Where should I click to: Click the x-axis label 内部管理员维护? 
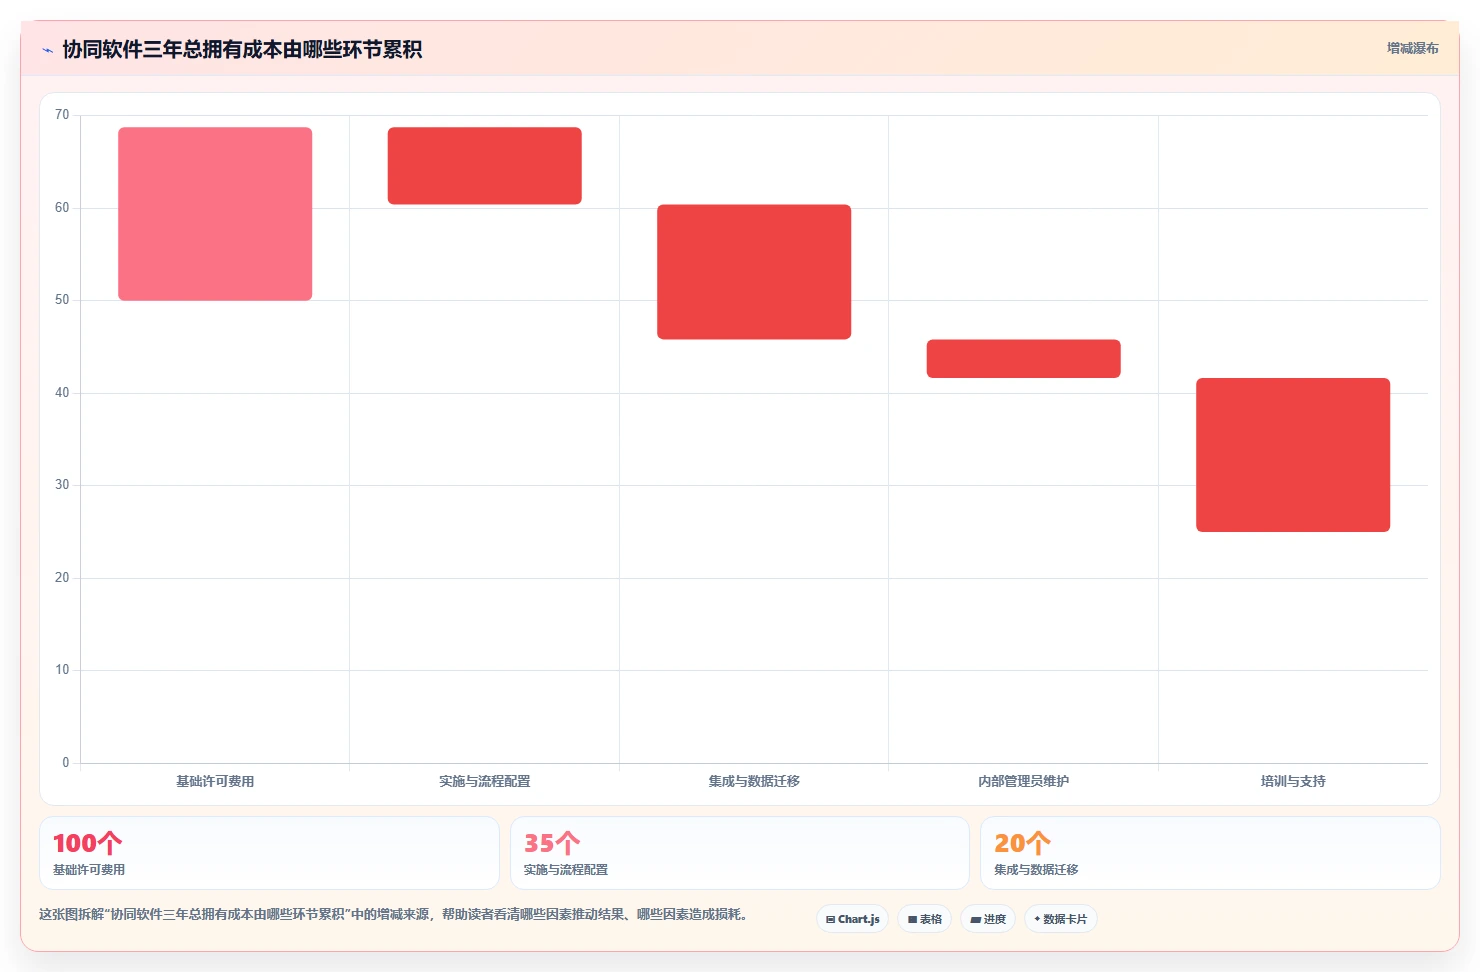pyautogui.click(x=1024, y=781)
